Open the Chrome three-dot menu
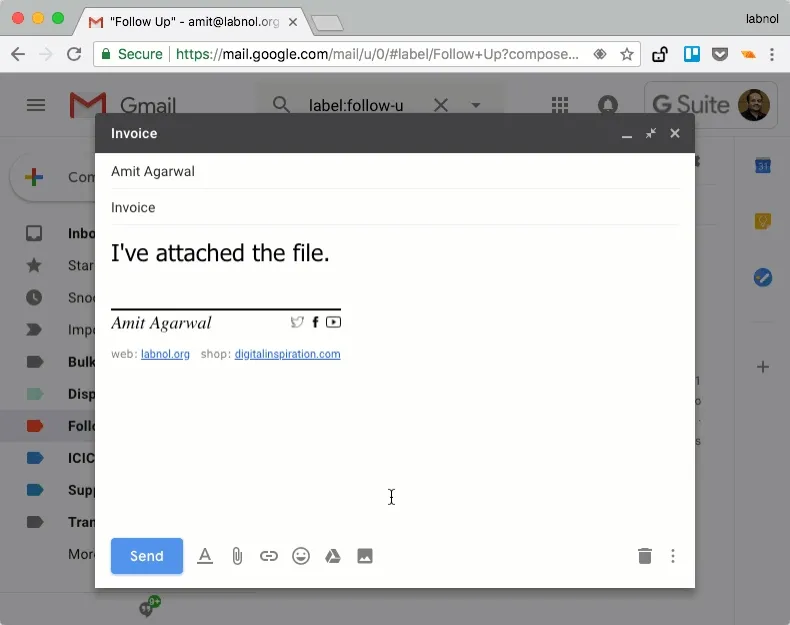The width and height of the screenshot is (790, 625). tap(771, 54)
